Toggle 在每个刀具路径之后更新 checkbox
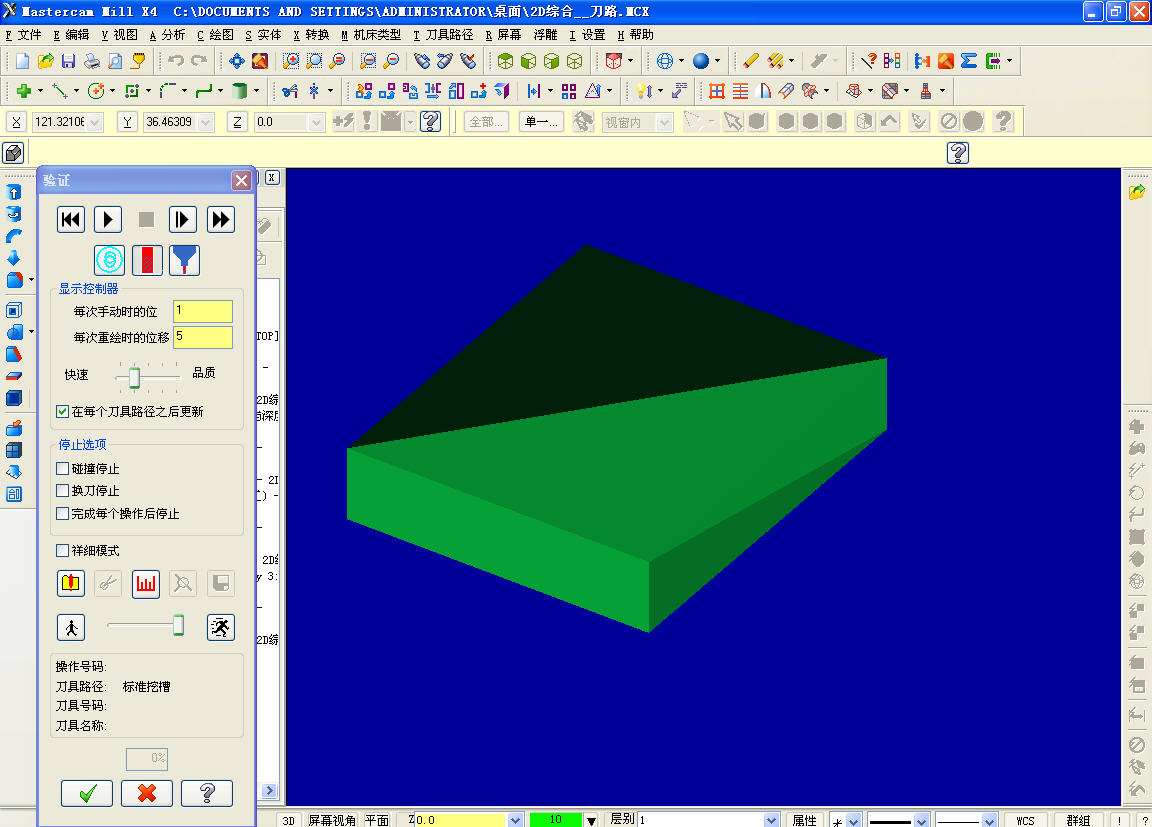This screenshot has width=1152, height=827. click(62, 411)
